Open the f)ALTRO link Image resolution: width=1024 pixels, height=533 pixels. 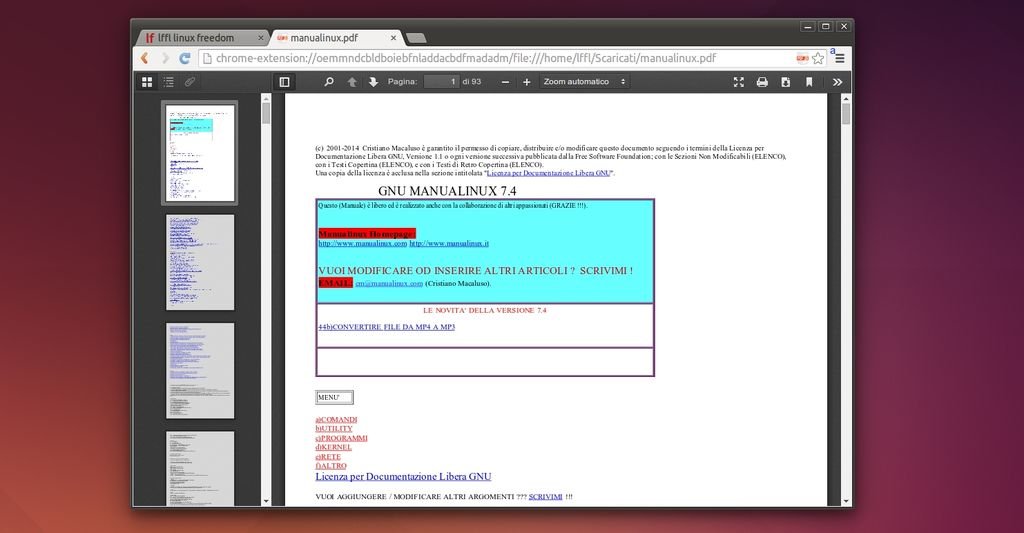[x=331, y=466]
